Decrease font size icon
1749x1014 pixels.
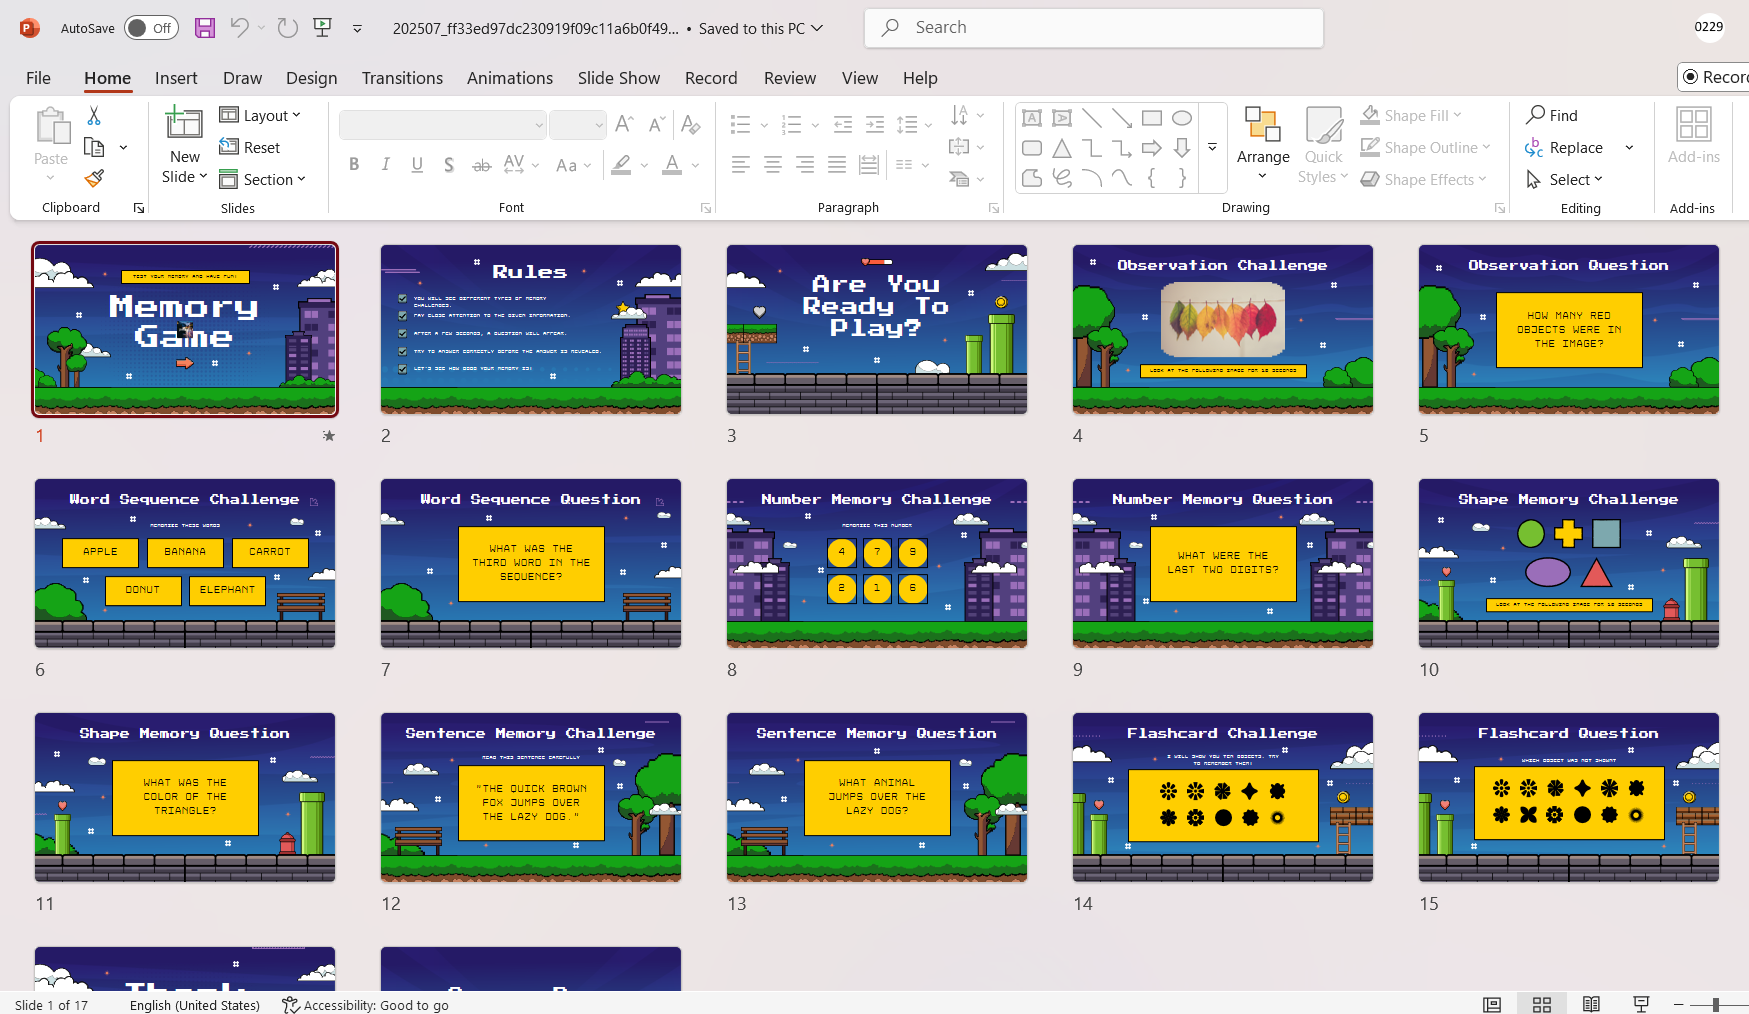pos(656,124)
